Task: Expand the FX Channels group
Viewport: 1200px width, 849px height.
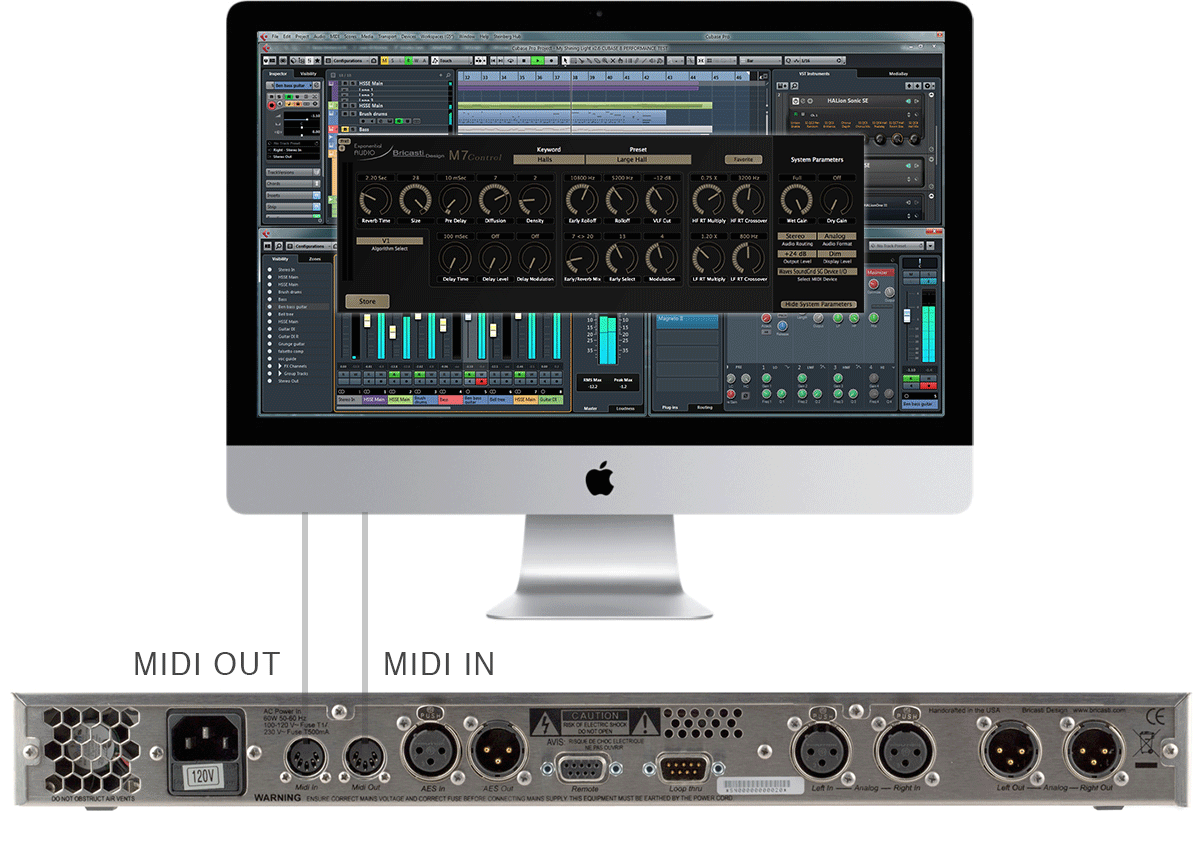Action: 280,366
